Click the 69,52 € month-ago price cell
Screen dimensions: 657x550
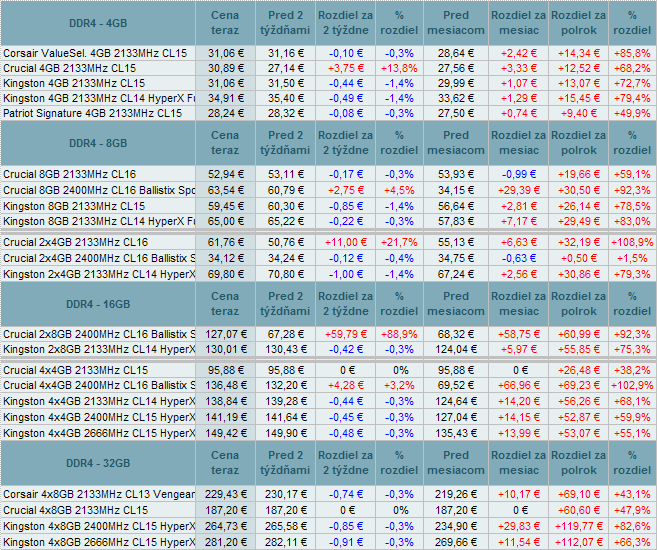click(456, 385)
